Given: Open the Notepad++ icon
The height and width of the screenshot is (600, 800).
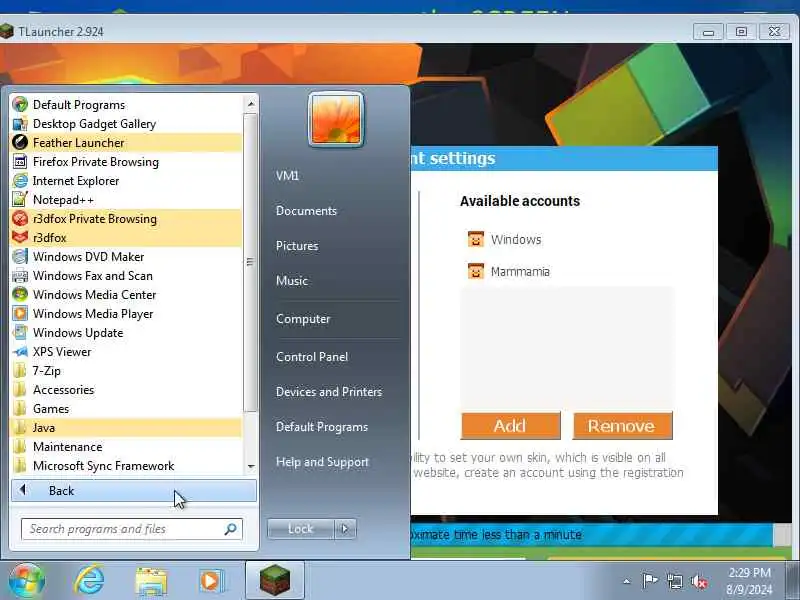Looking at the screenshot, I should point(20,199).
